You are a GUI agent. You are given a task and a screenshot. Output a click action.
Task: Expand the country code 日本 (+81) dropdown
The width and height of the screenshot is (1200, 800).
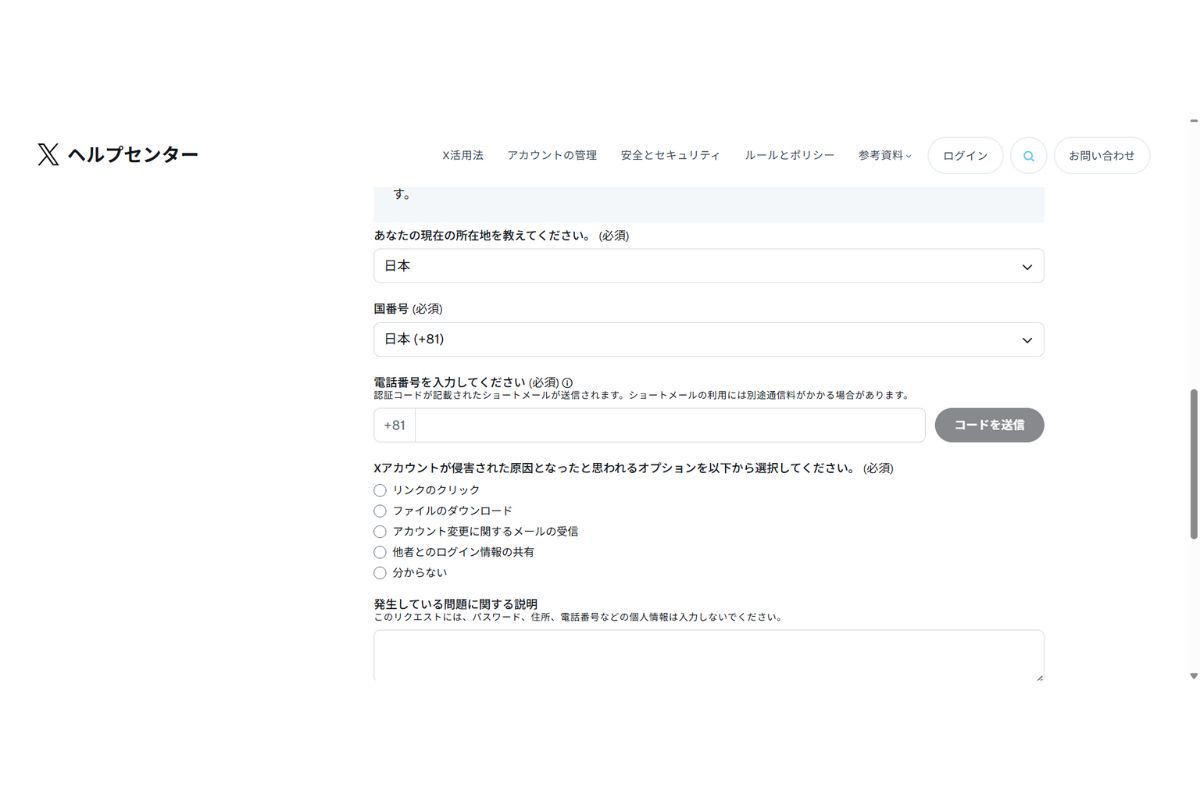708,340
